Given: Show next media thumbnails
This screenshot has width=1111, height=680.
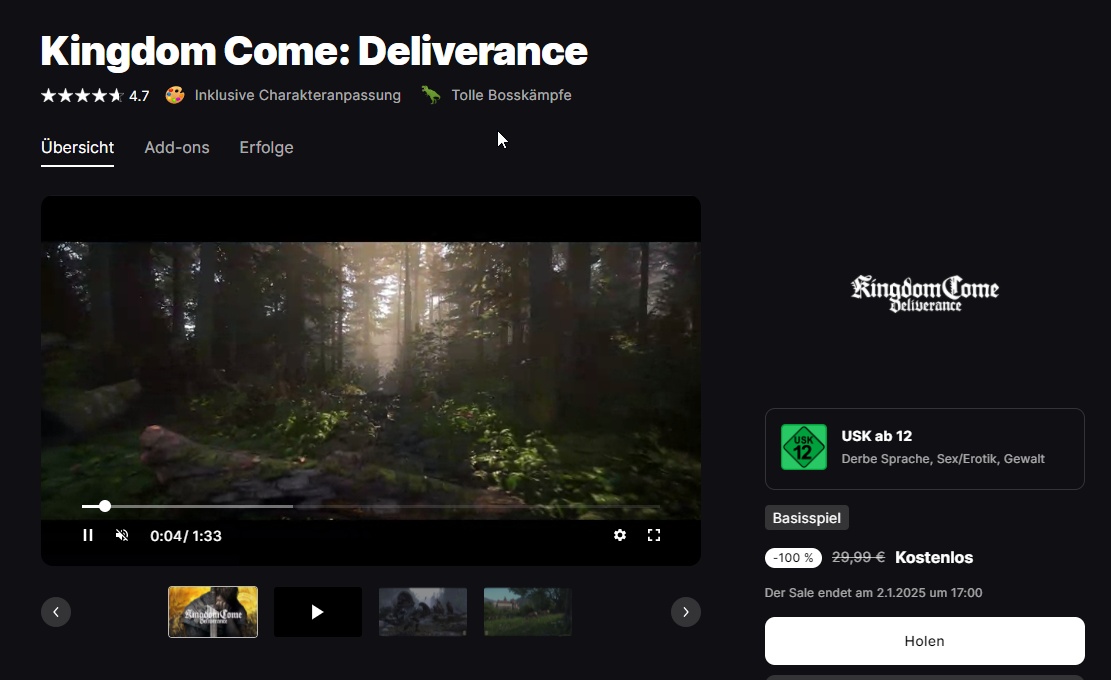Looking at the screenshot, I should [685, 612].
